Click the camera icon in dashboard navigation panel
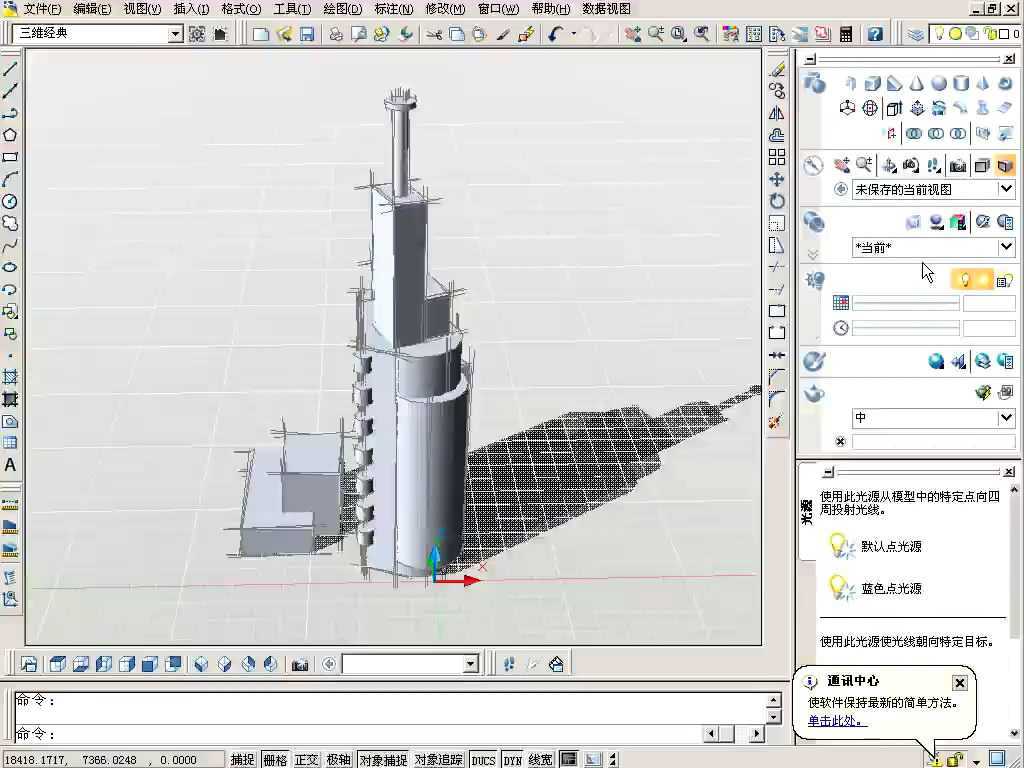The width and height of the screenshot is (1024, 768). [x=958, y=166]
